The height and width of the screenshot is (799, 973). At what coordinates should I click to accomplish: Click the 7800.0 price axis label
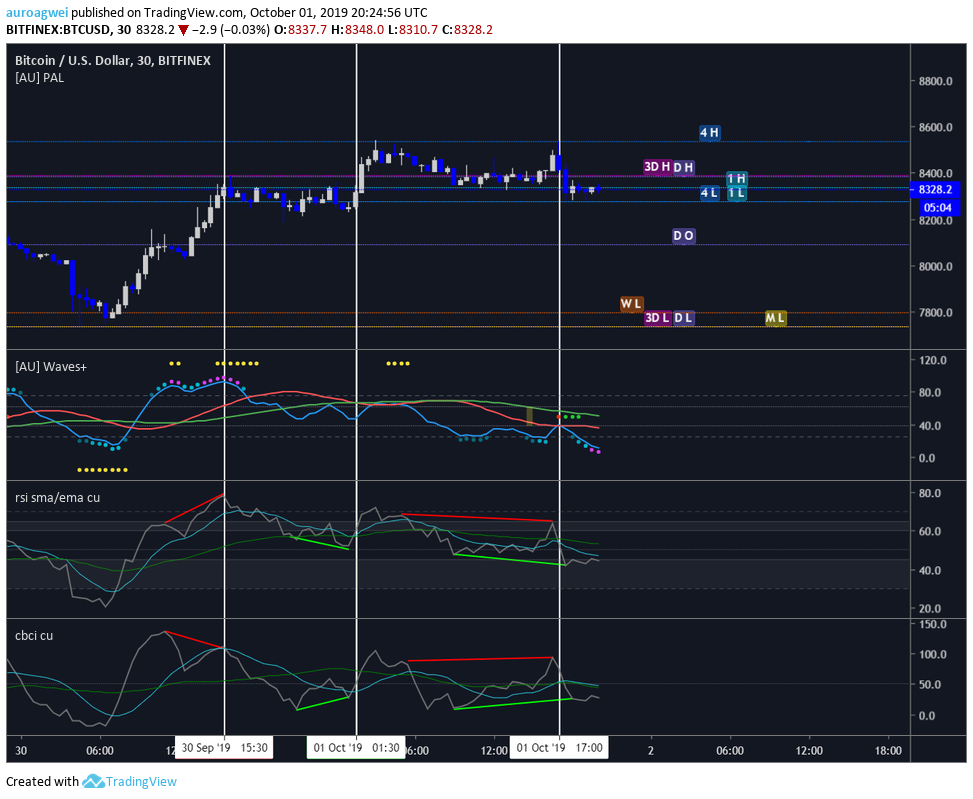(936, 313)
